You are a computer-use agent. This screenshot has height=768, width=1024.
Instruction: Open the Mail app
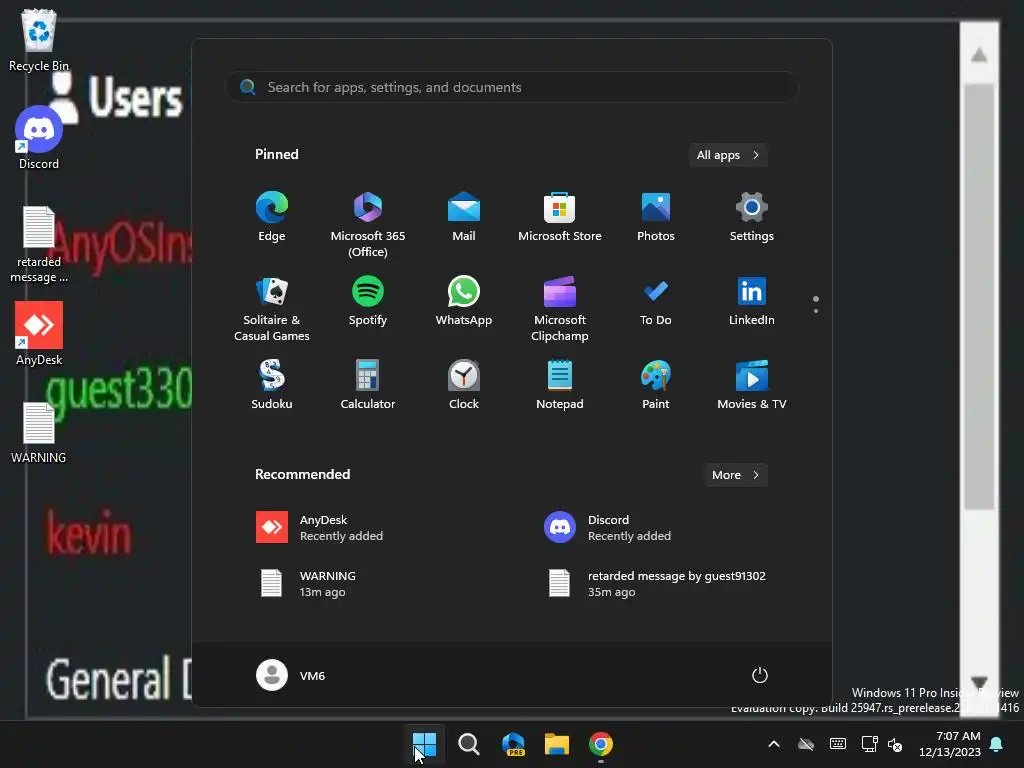(x=464, y=217)
